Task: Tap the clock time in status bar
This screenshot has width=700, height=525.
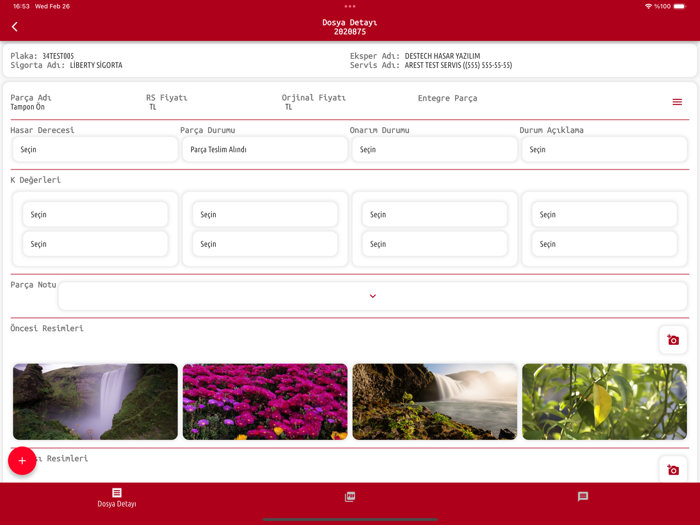Action: point(21,6)
